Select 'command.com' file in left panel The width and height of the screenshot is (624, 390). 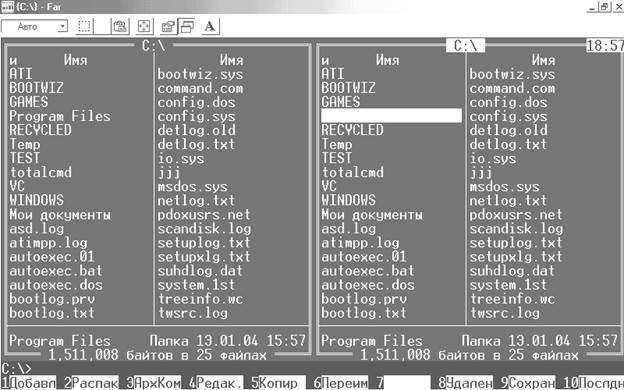coord(200,88)
